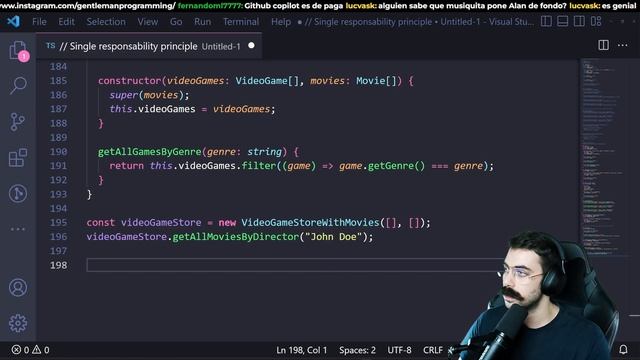Open the Run menu
Viewport: 640px width, 360px height.
tap(202, 22)
